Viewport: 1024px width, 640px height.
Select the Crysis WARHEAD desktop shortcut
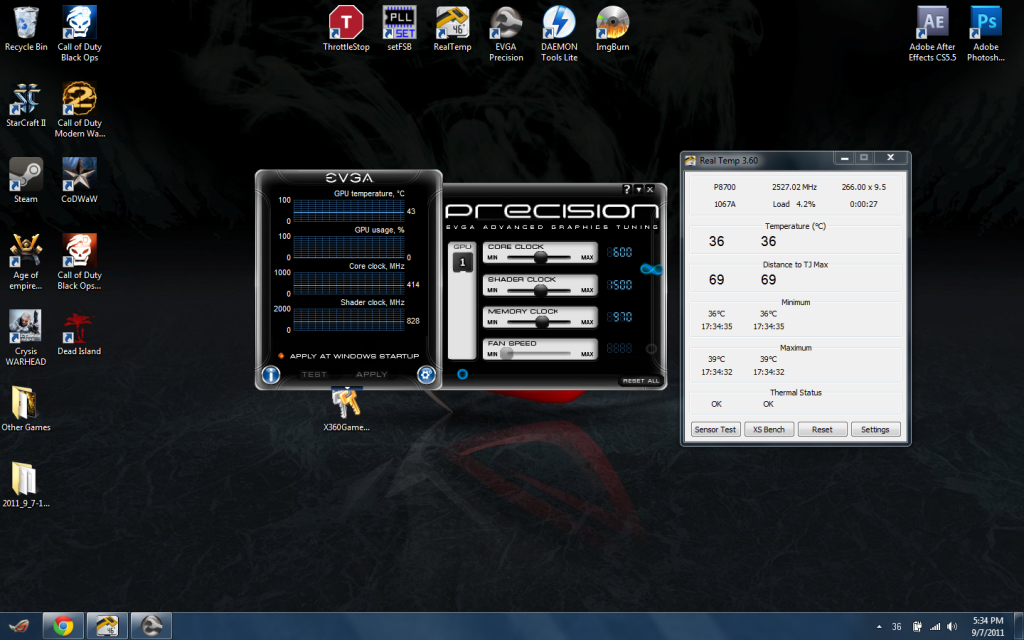point(26,338)
